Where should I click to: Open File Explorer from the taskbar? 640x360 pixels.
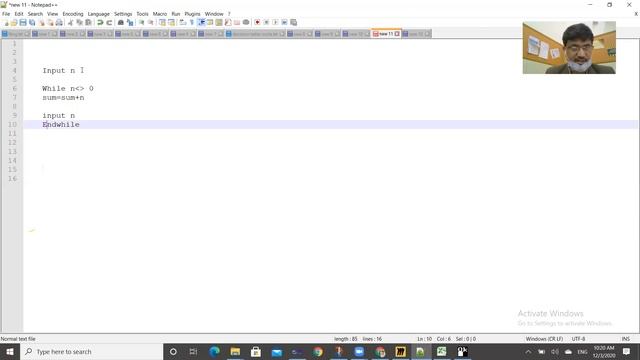(235, 351)
